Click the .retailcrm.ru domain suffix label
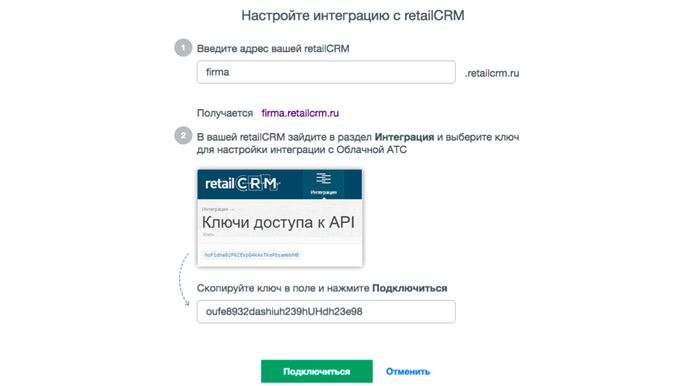Viewport: 697px width, 386px height. [x=492, y=73]
